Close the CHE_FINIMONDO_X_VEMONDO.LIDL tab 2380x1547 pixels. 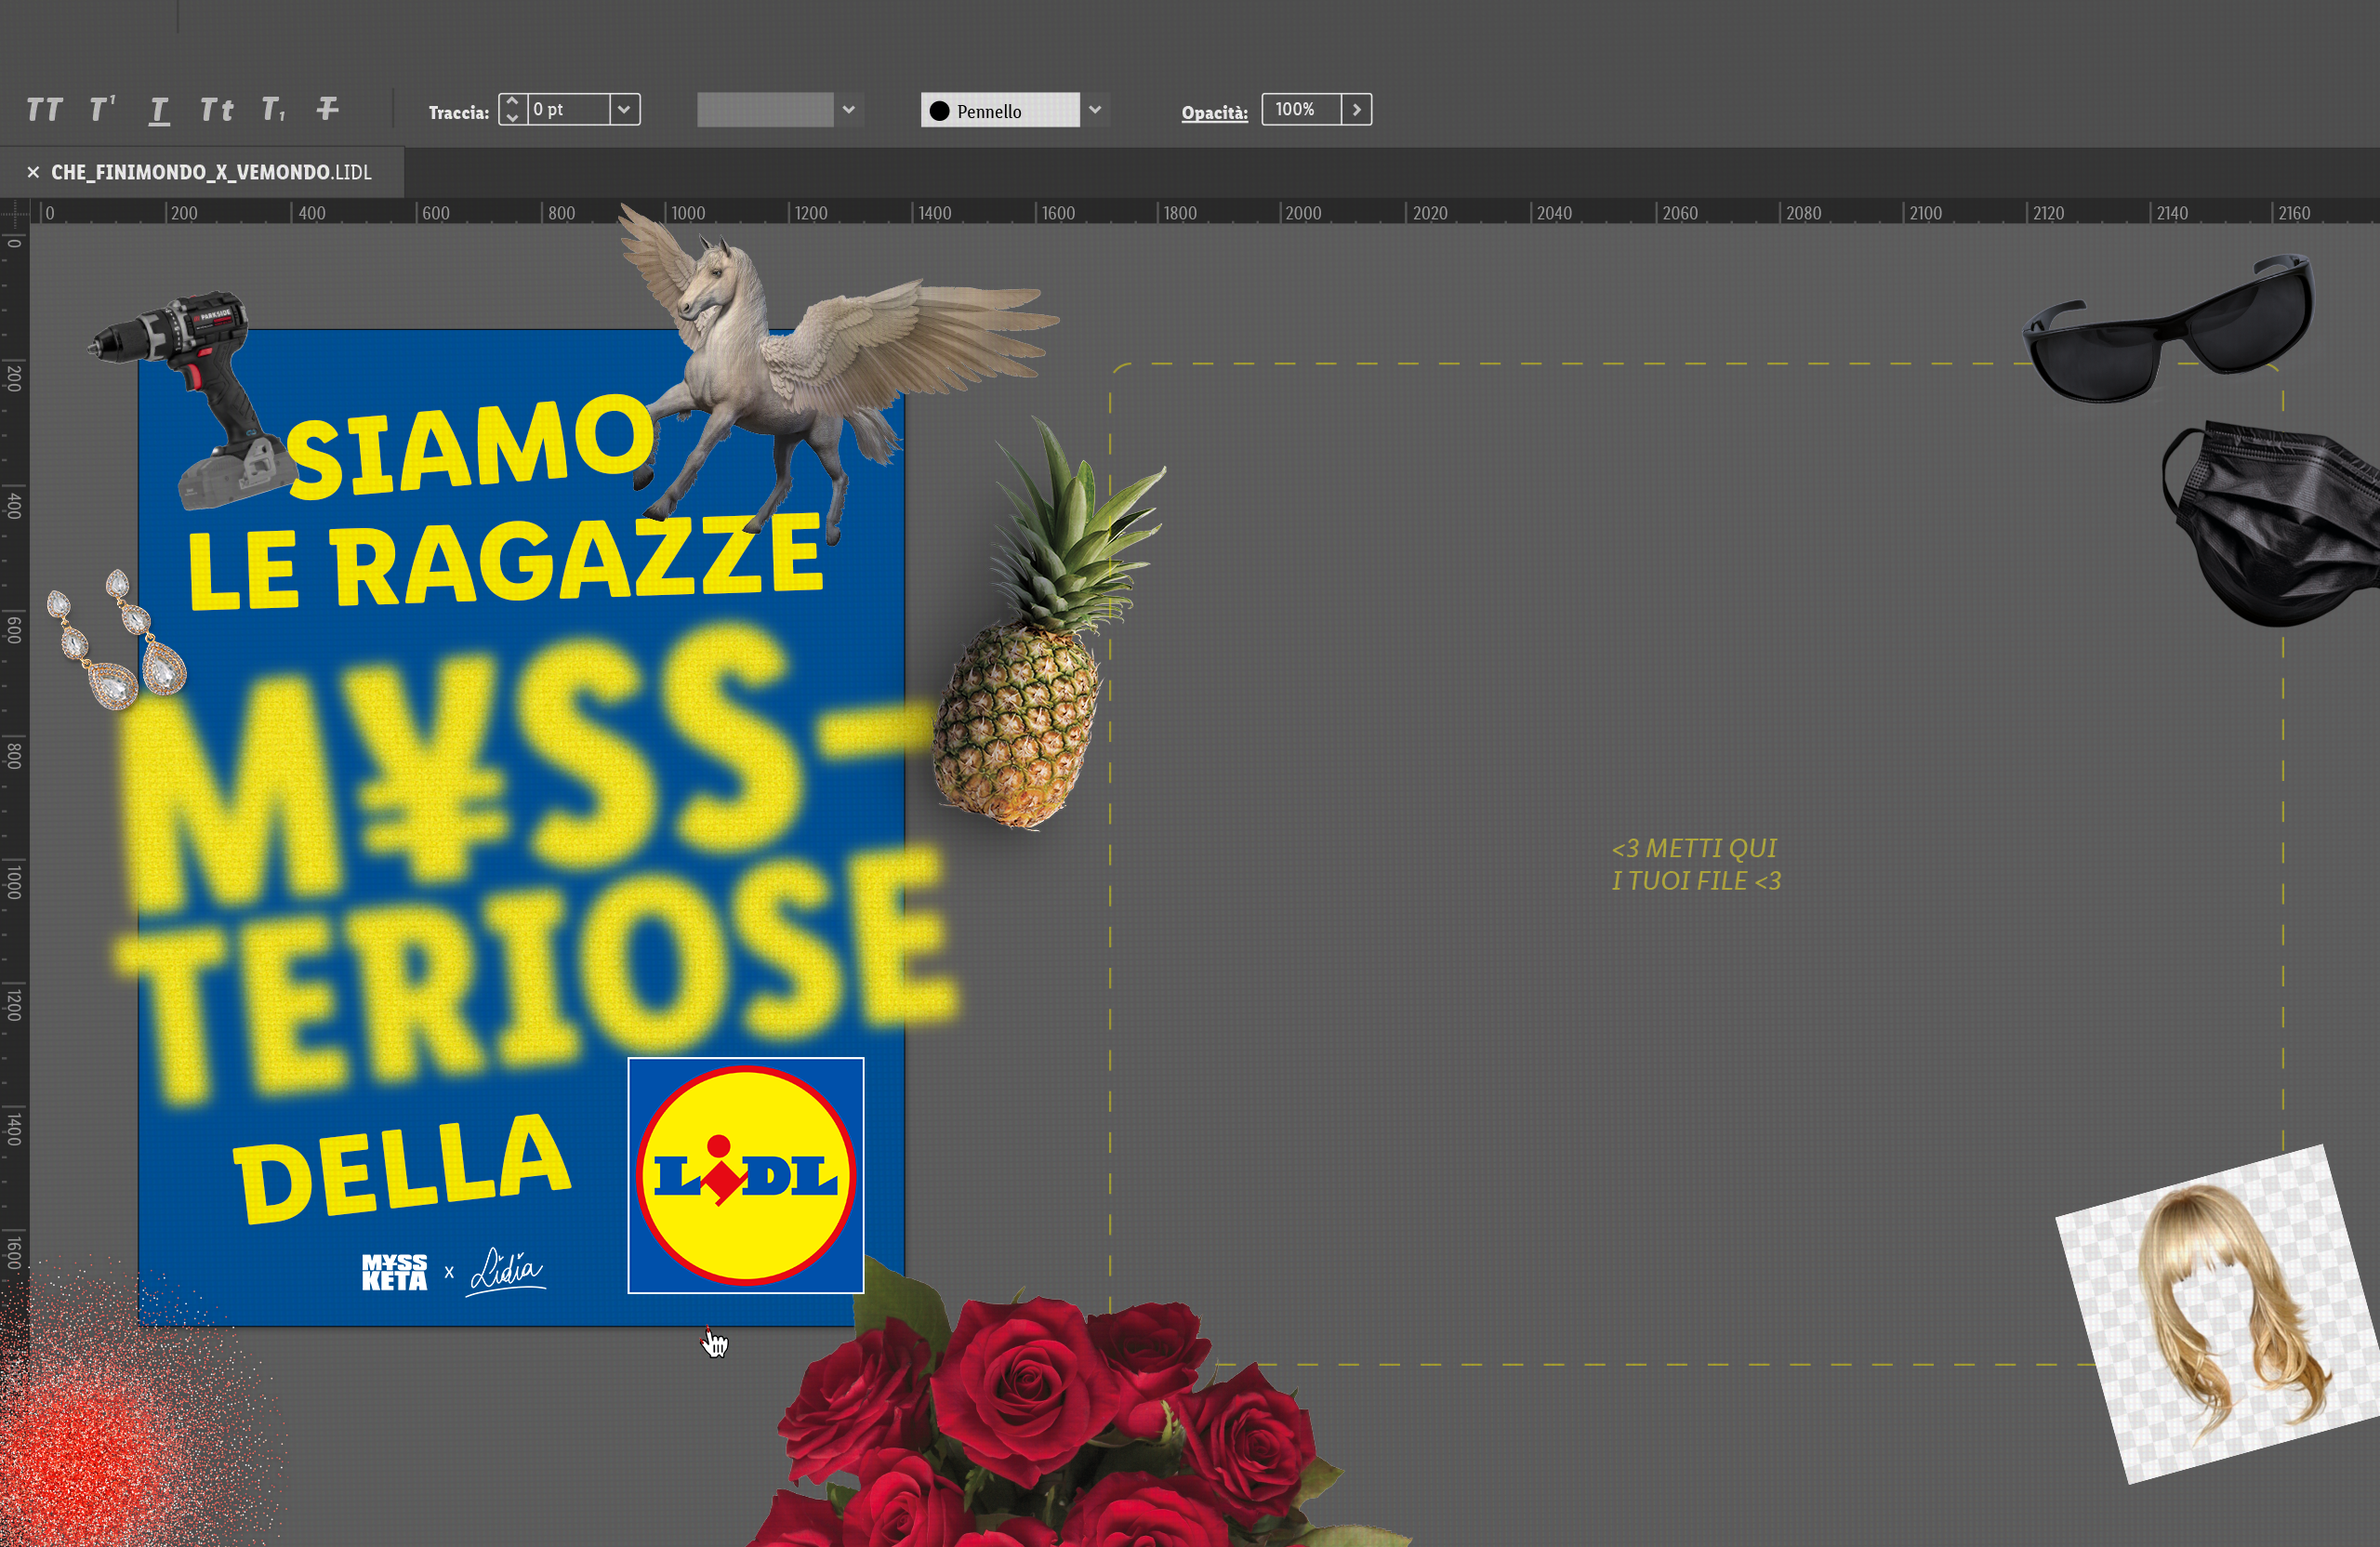pyautogui.click(x=33, y=172)
